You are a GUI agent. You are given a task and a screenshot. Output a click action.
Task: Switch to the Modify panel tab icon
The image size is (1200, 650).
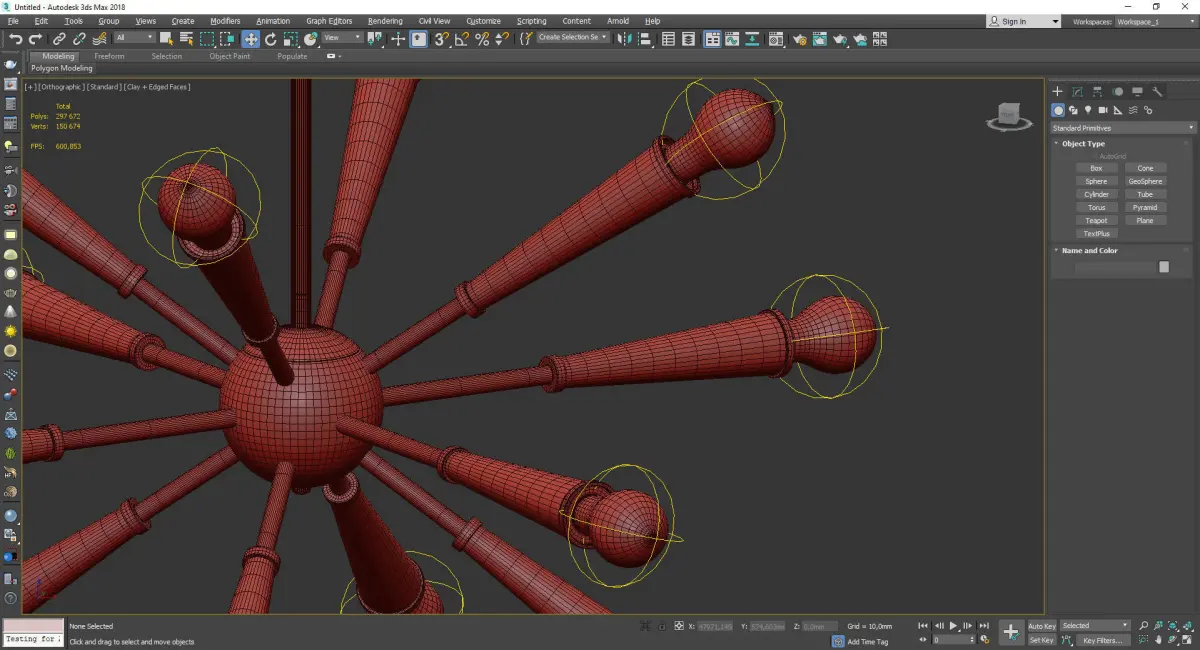coord(1077,92)
